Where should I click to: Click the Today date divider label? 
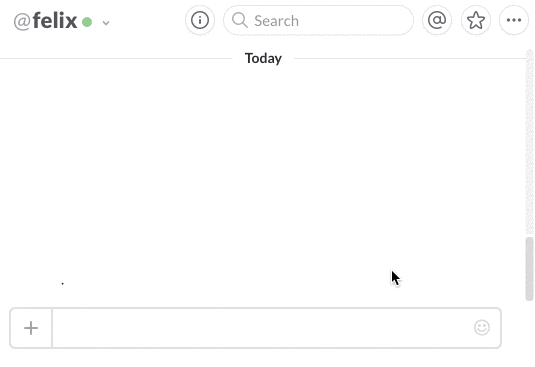(263, 58)
